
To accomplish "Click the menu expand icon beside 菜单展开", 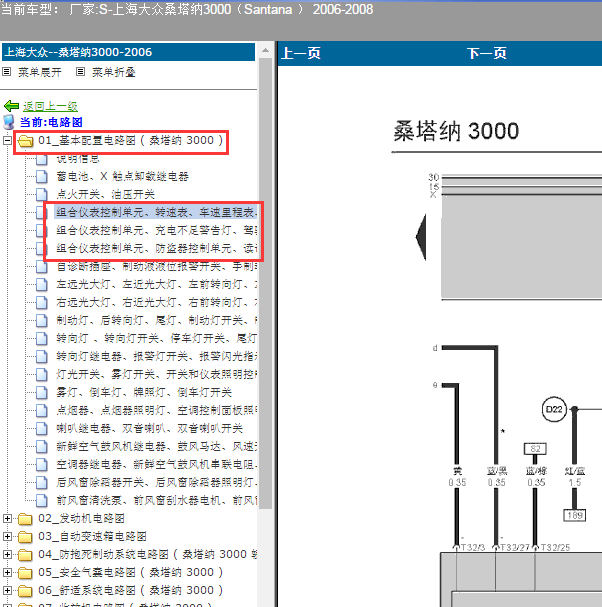I will (x=7, y=72).
